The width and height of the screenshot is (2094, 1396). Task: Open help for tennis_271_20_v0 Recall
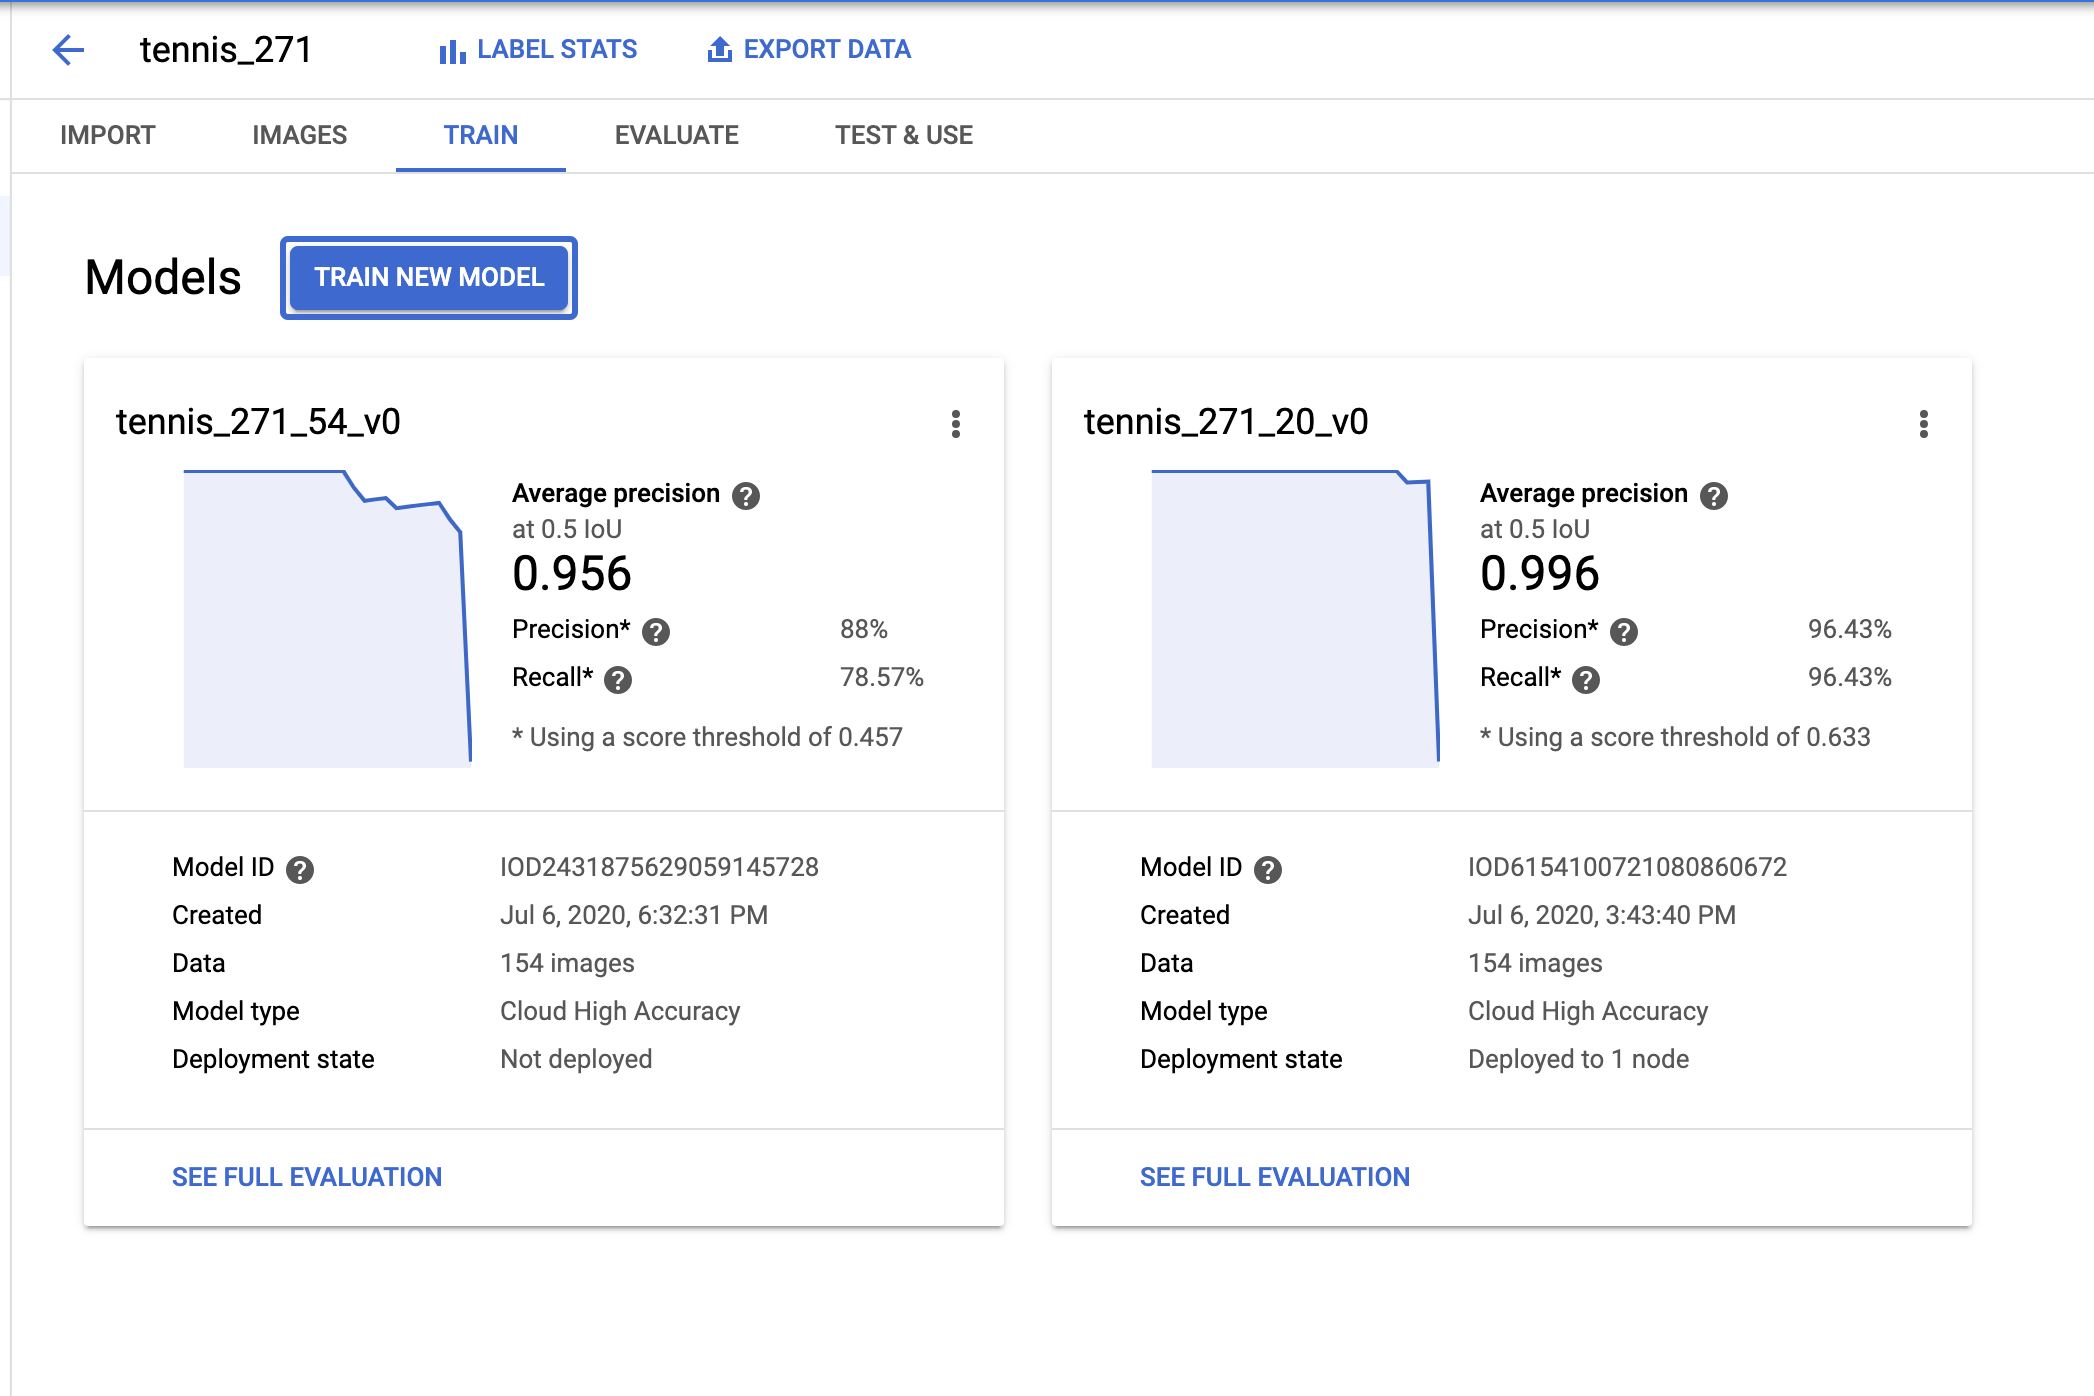pos(1586,679)
